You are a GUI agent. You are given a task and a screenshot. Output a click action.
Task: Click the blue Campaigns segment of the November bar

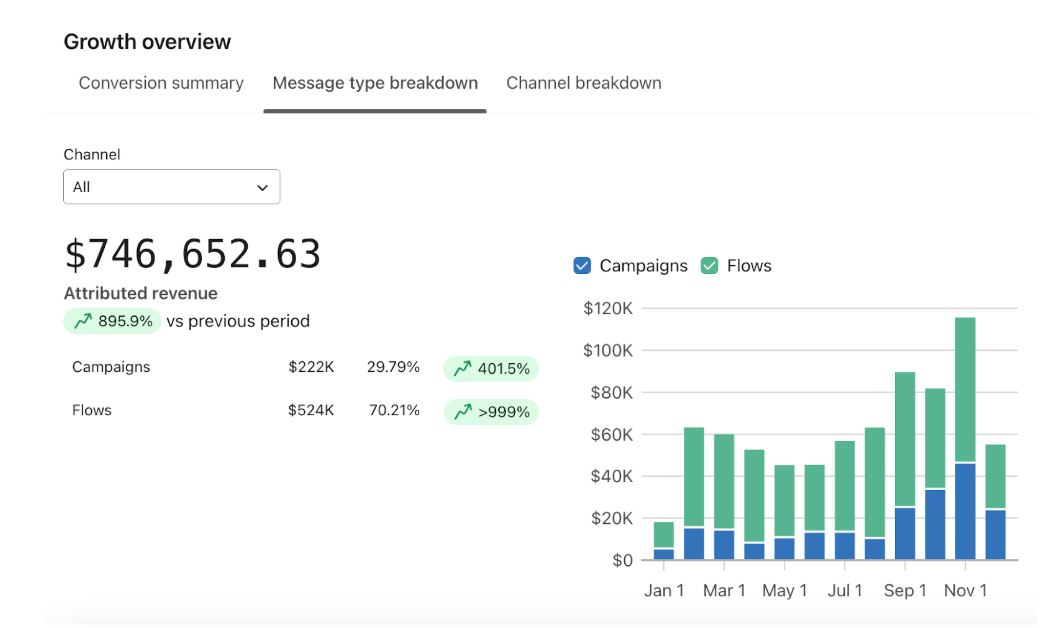pyautogui.click(x=965, y=511)
